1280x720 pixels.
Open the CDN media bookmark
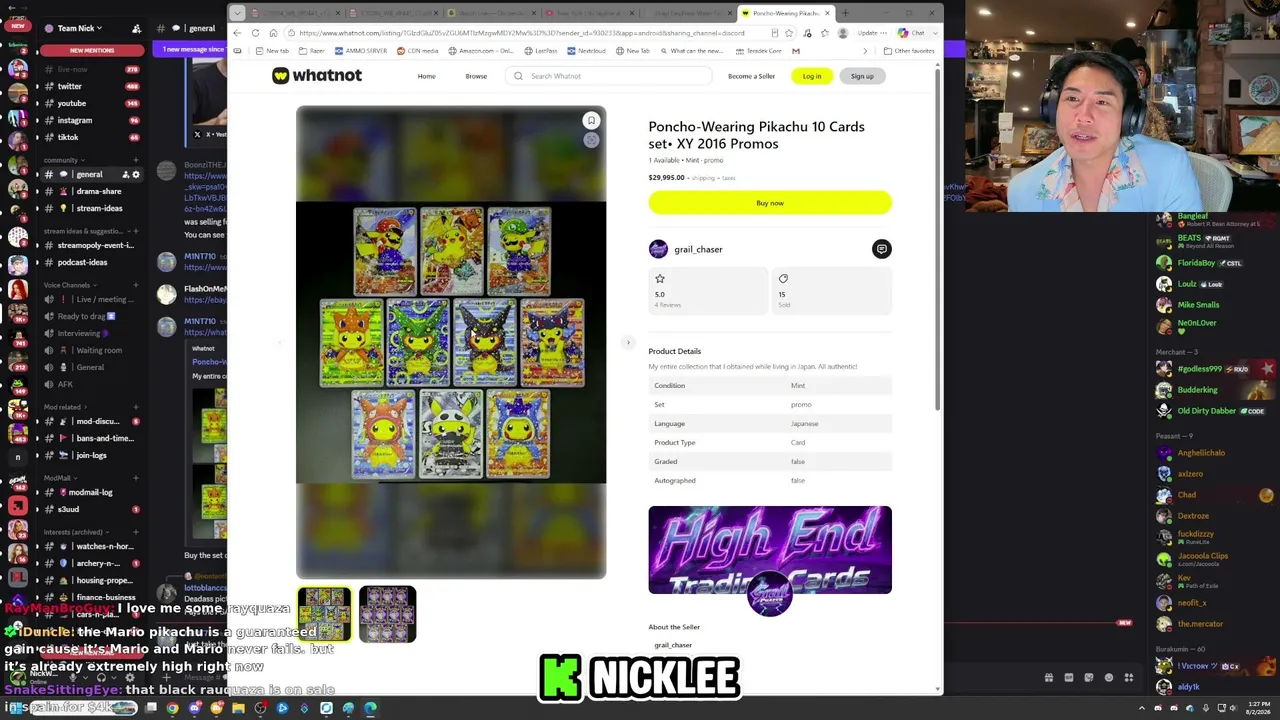(x=418, y=51)
